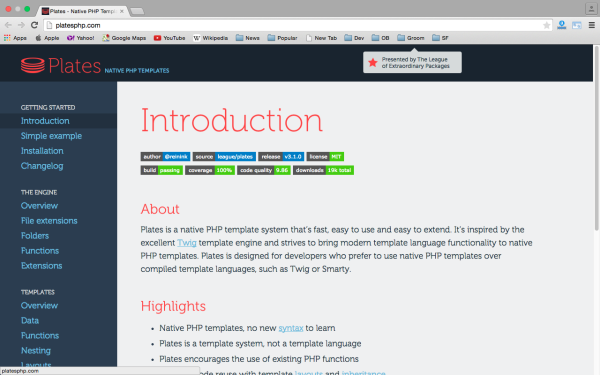This screenshot has height=375, width=600.
Task: Click the source league/plates badge
Action: 224,157
